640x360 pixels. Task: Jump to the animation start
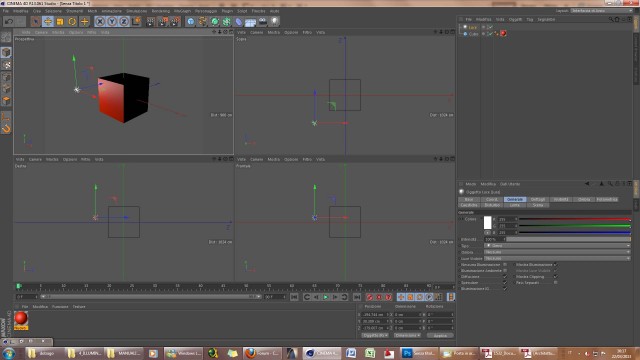click(294, 297)
